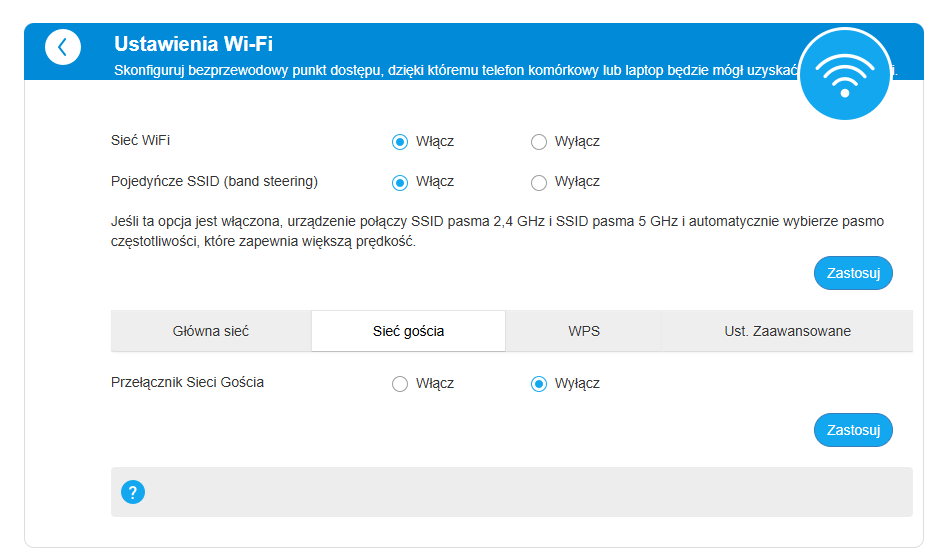Open the Sieć gościa tab
This screenshot has width=942, height=554.
pos(409,331)
